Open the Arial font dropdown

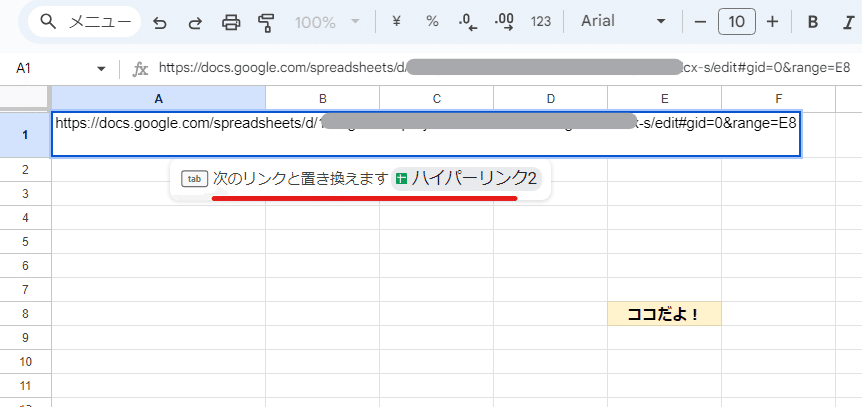623,22
